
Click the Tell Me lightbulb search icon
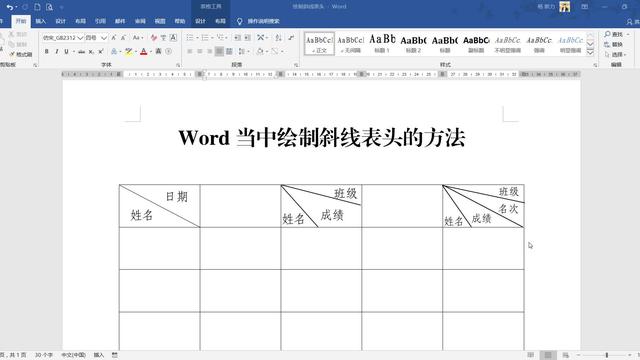(240, 21)
